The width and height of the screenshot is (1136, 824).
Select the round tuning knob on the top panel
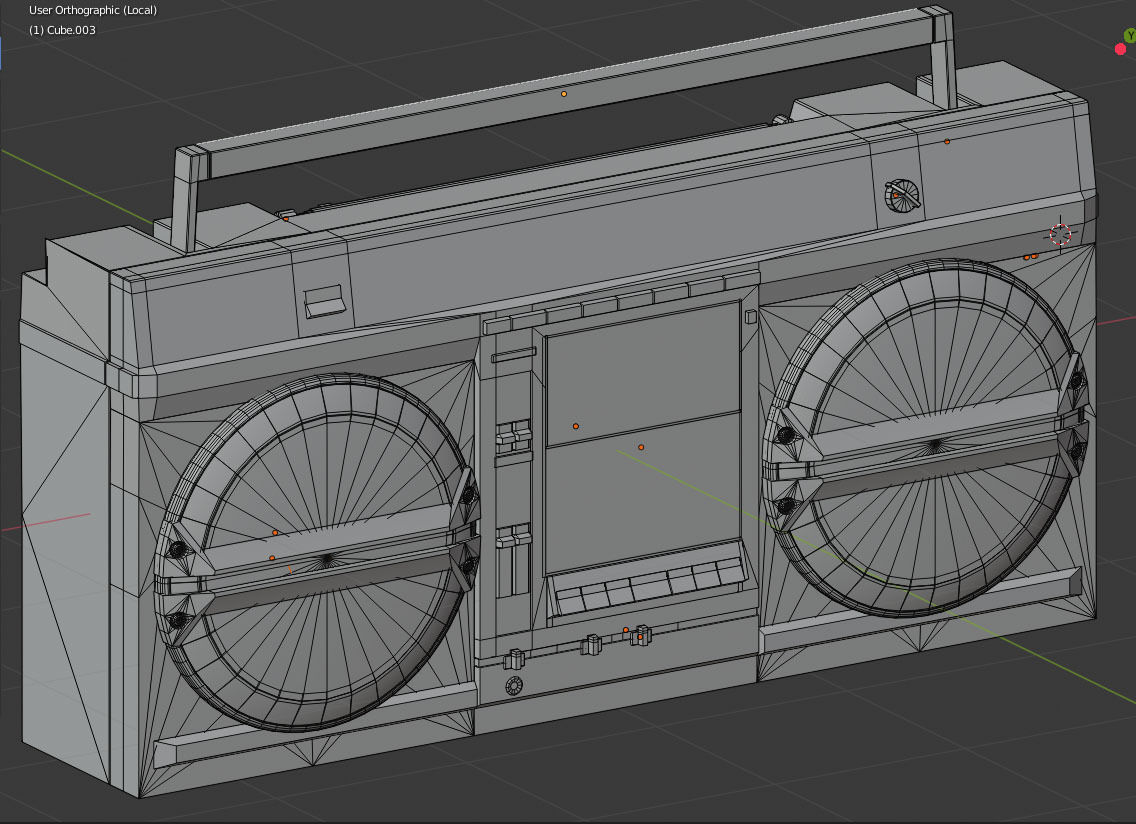[x=902, y=195]
